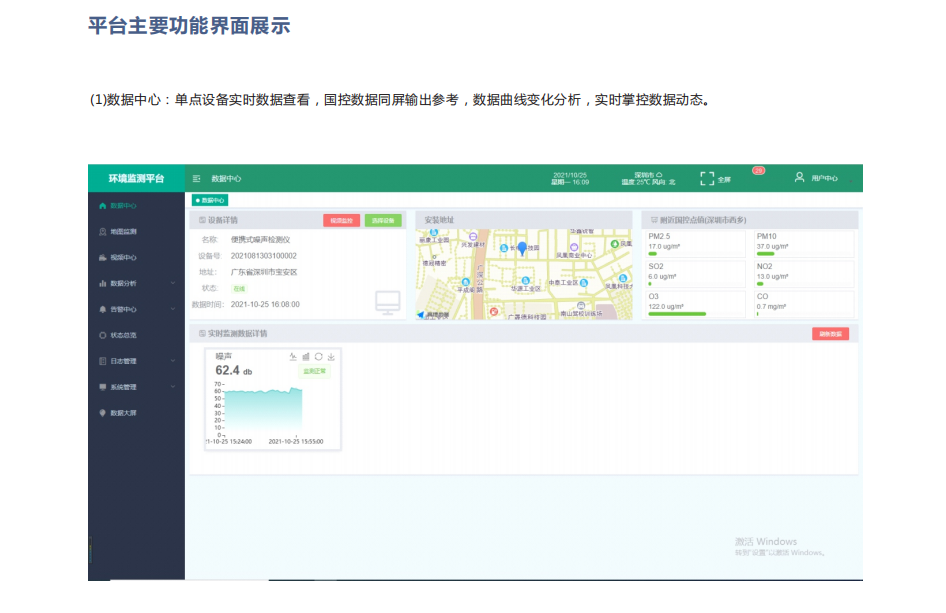
Task: Click the 设备详情 panel header icon
Action: (x=202, y=220)
